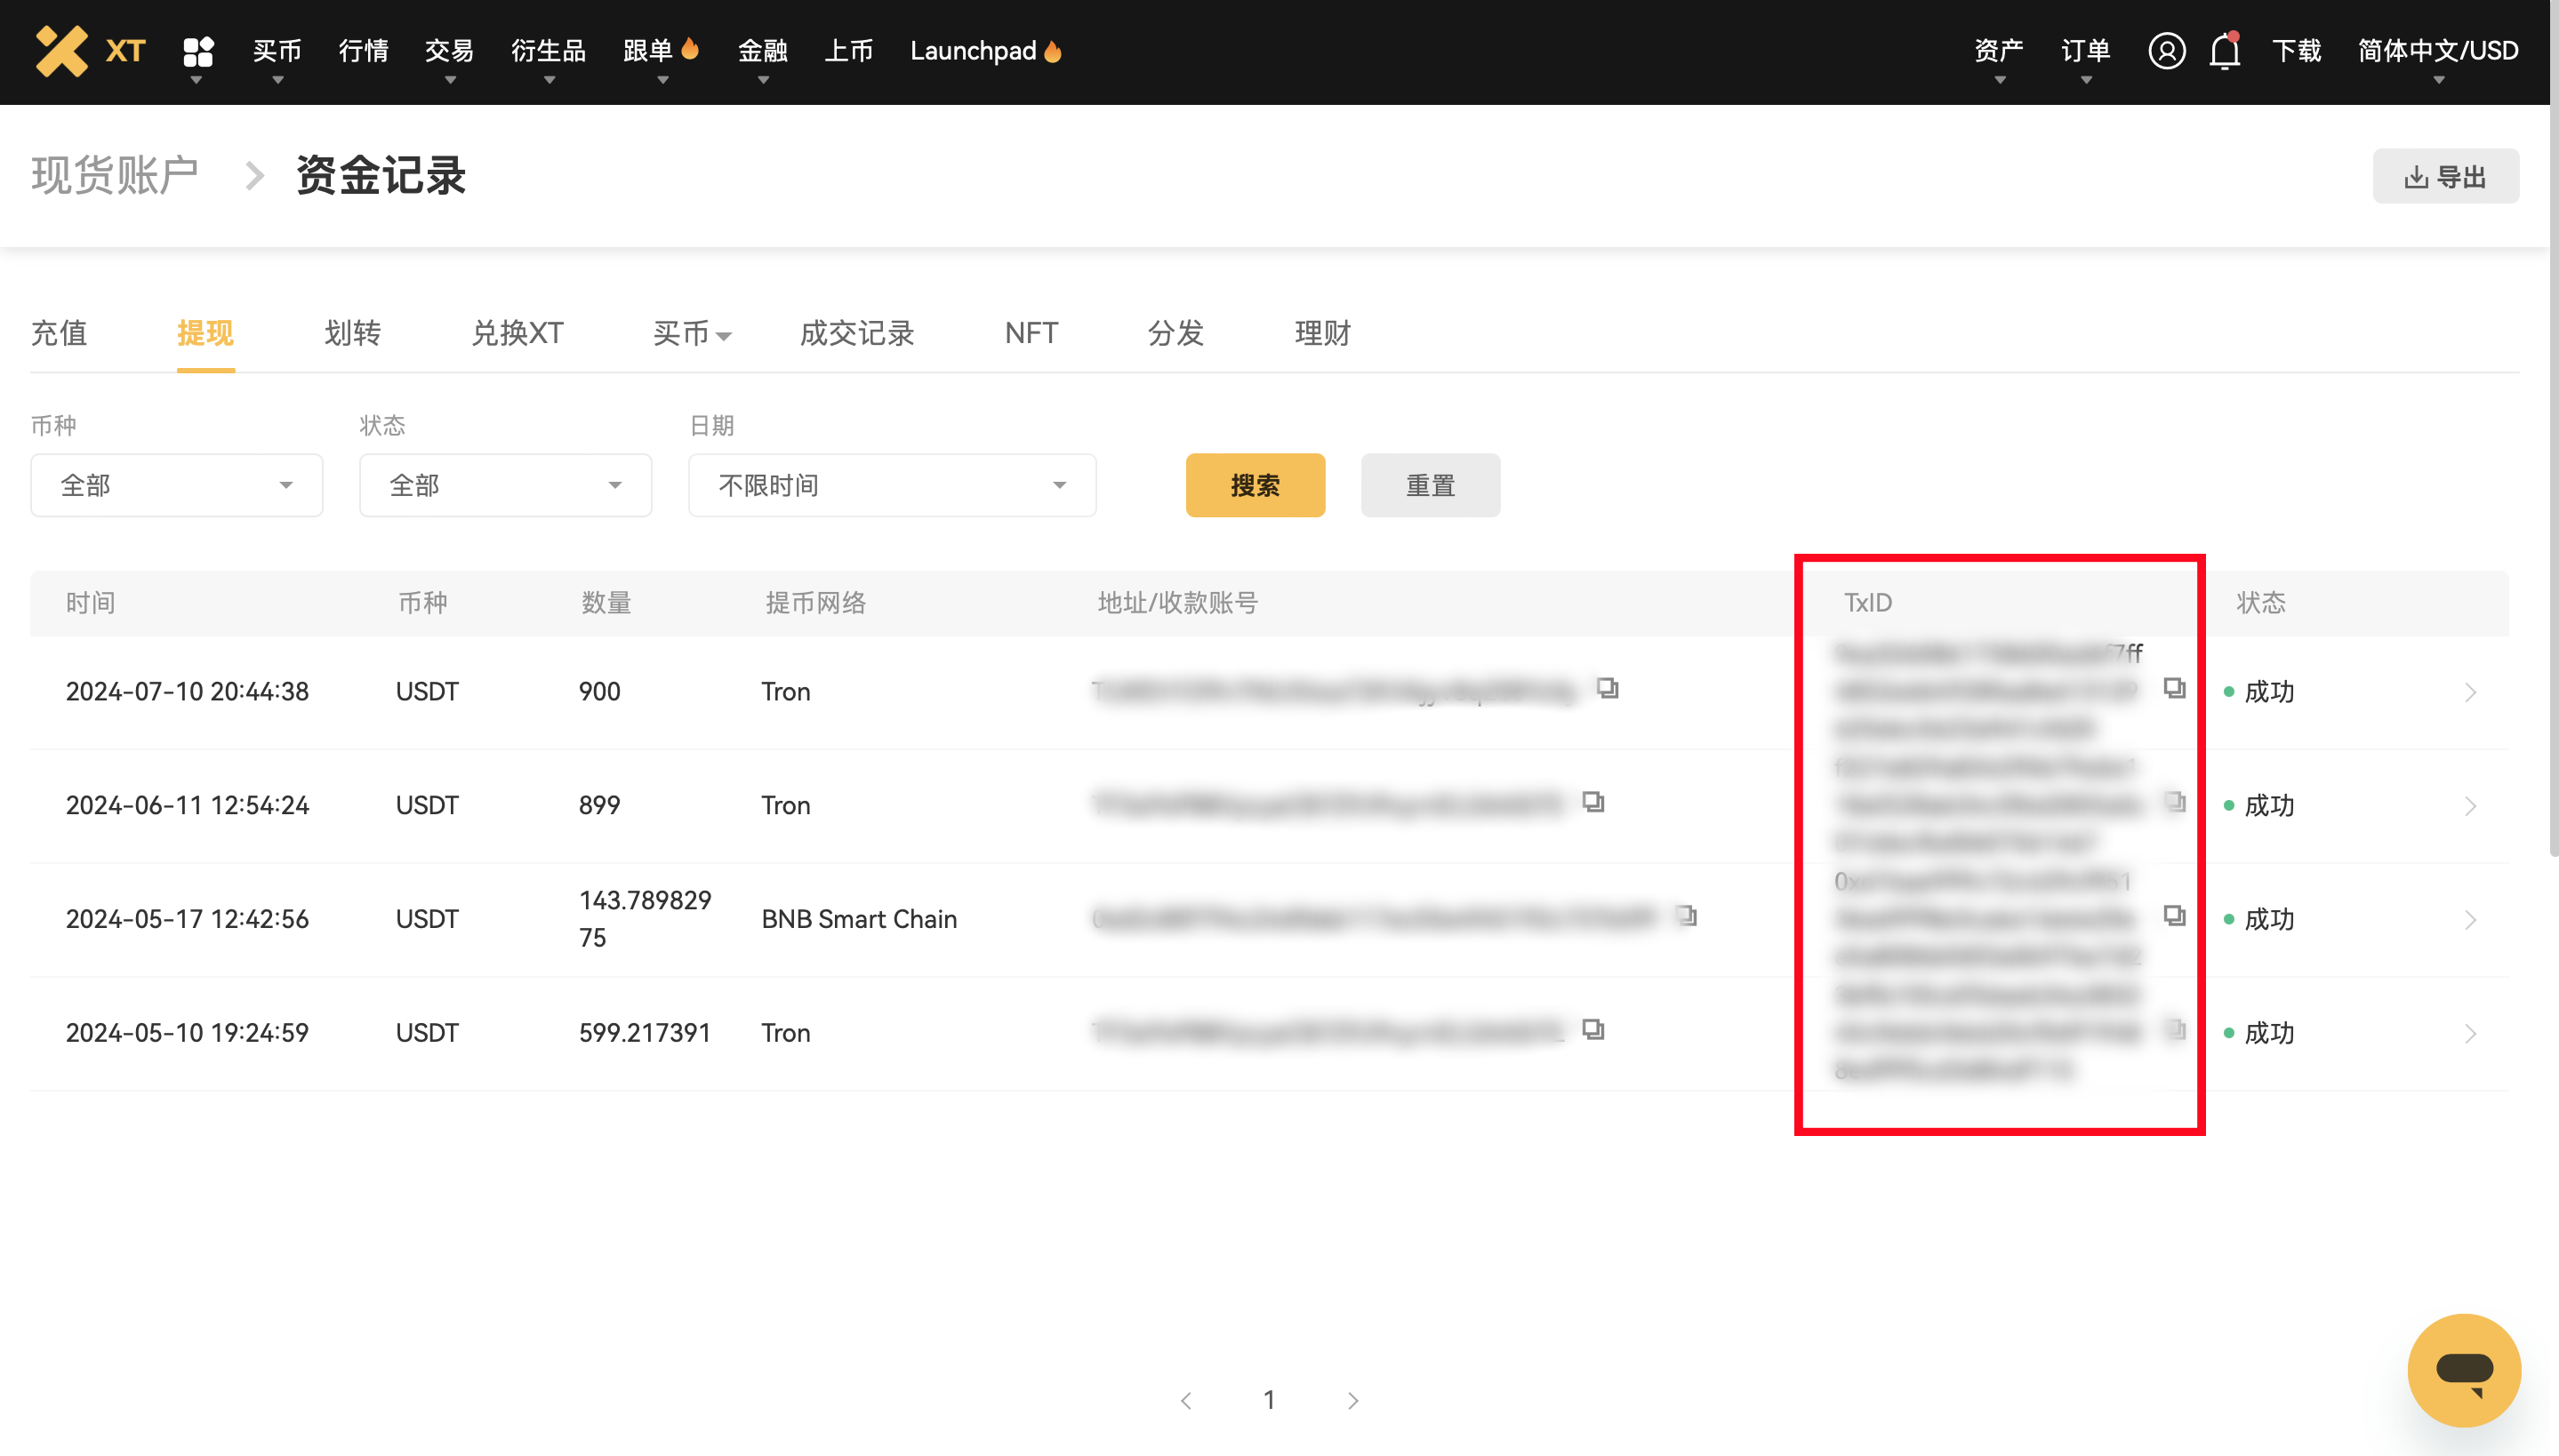Click the next page arrow

(x=1352, y=1399)
